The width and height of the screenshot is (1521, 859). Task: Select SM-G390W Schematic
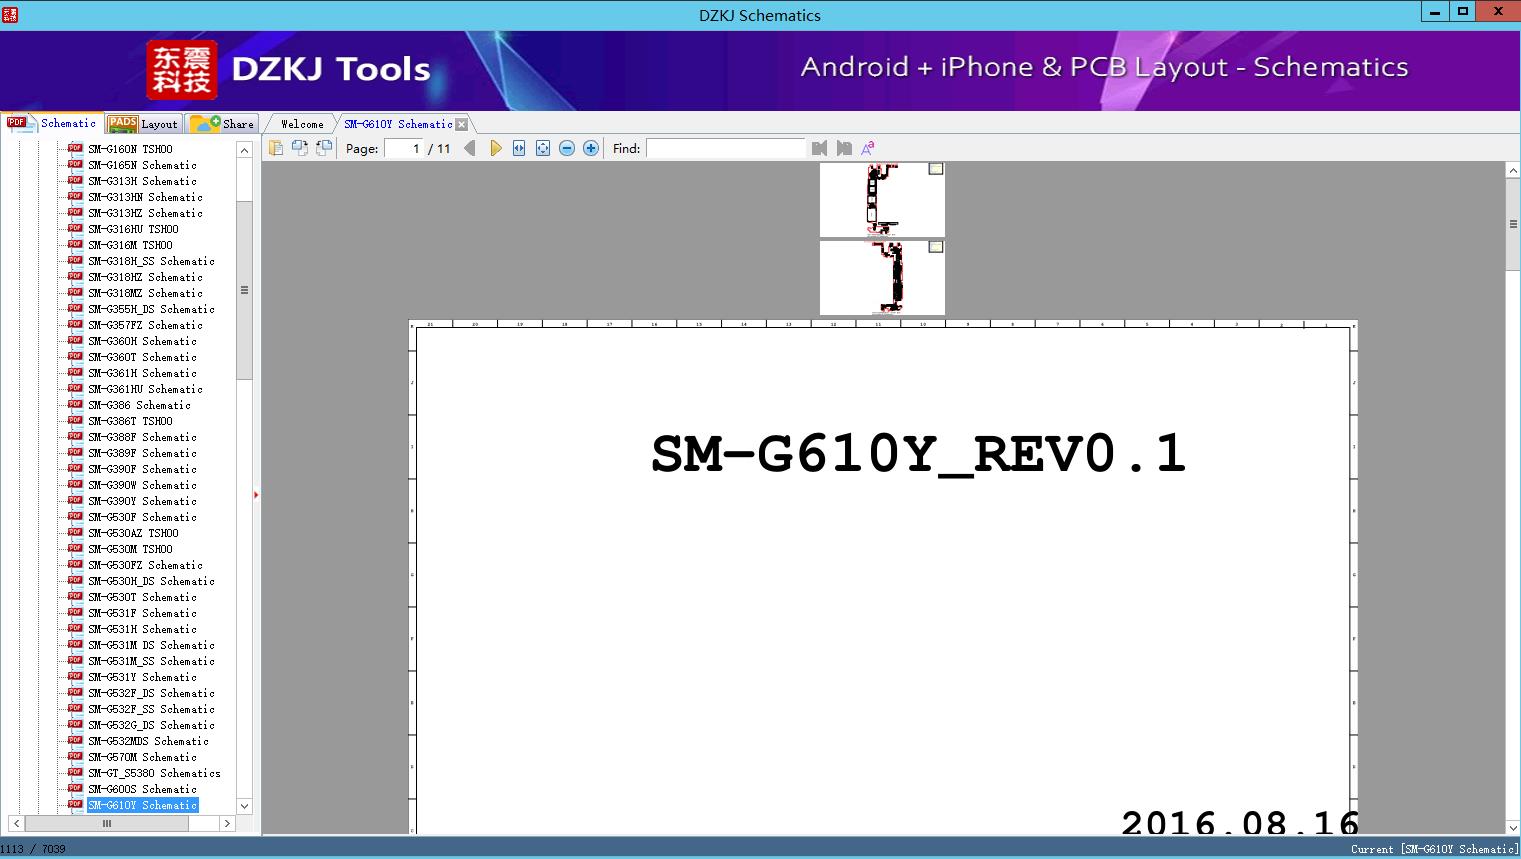tap(142, 485)
